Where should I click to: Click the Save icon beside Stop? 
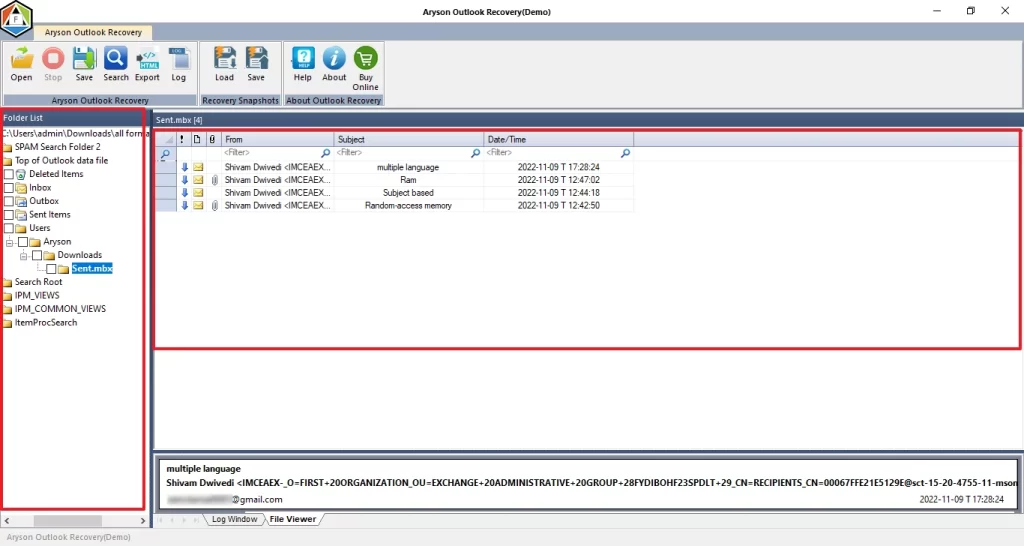[84, 59]
